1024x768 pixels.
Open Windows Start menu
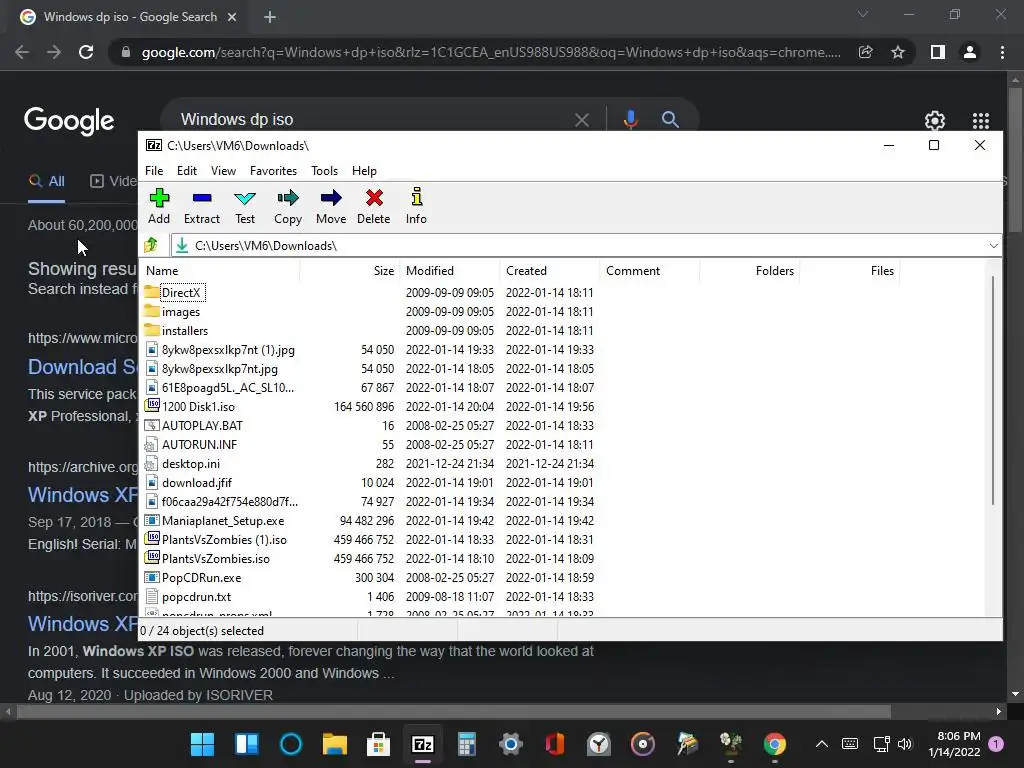tap(202, 744)
